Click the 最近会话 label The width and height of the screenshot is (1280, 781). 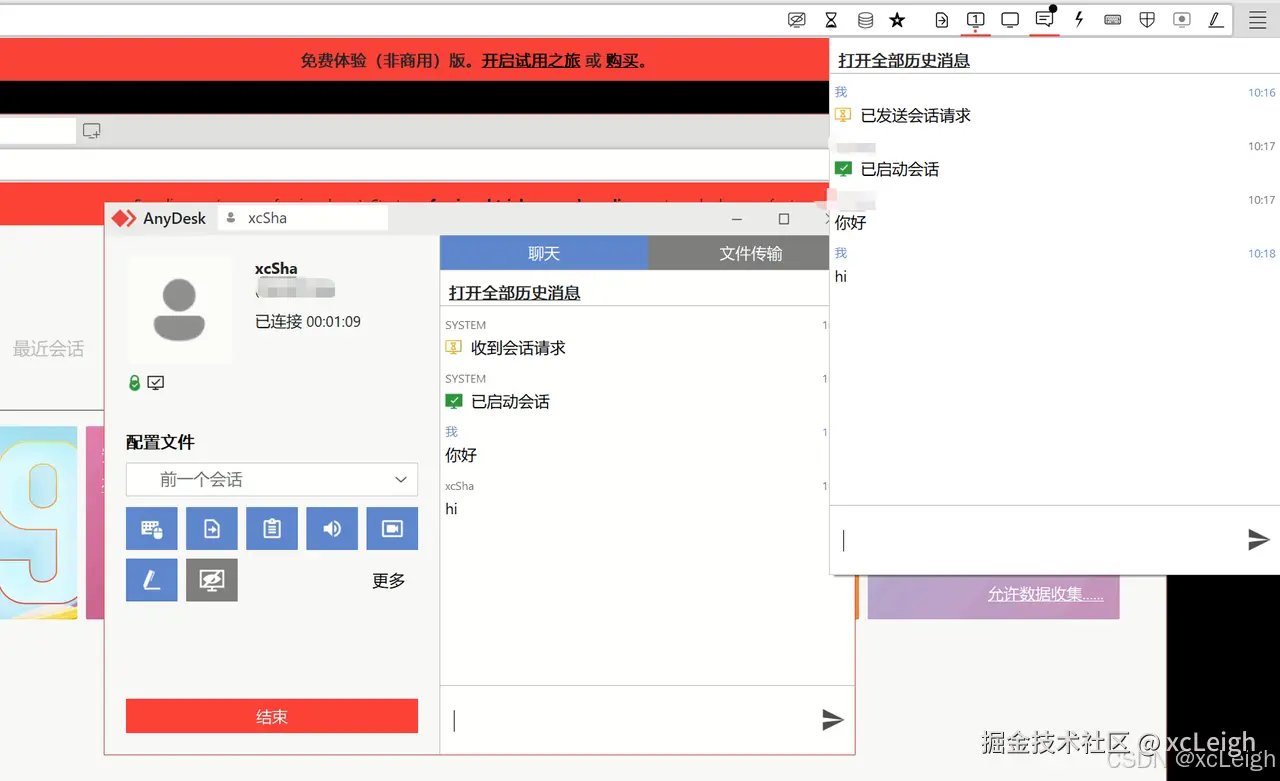(x=48, y=349)
